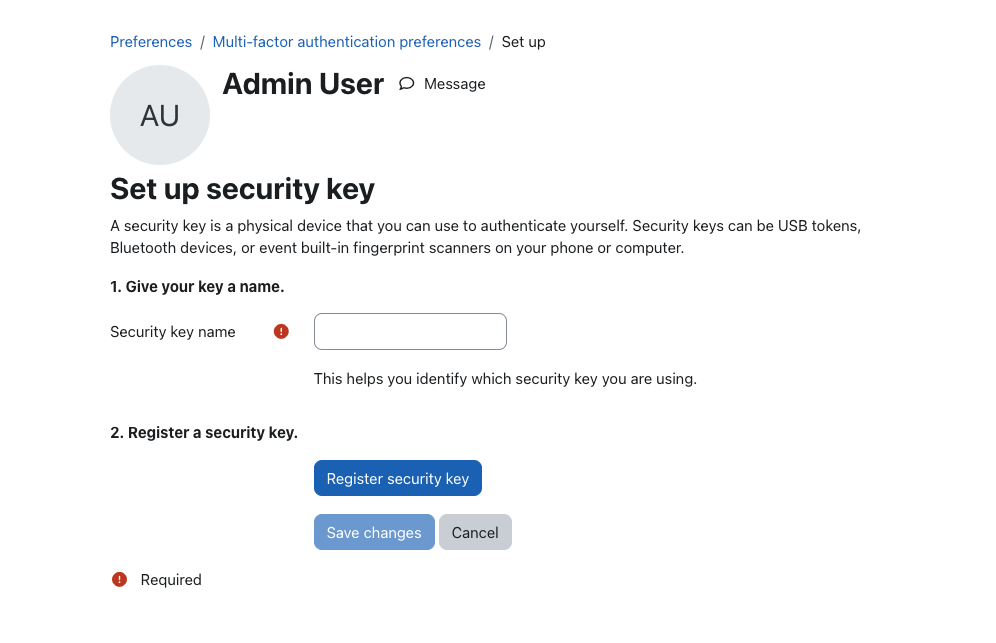This screenshot has width=996, height=643.
Task: Click the security key description paragraph
Action: tap(486, 237)
